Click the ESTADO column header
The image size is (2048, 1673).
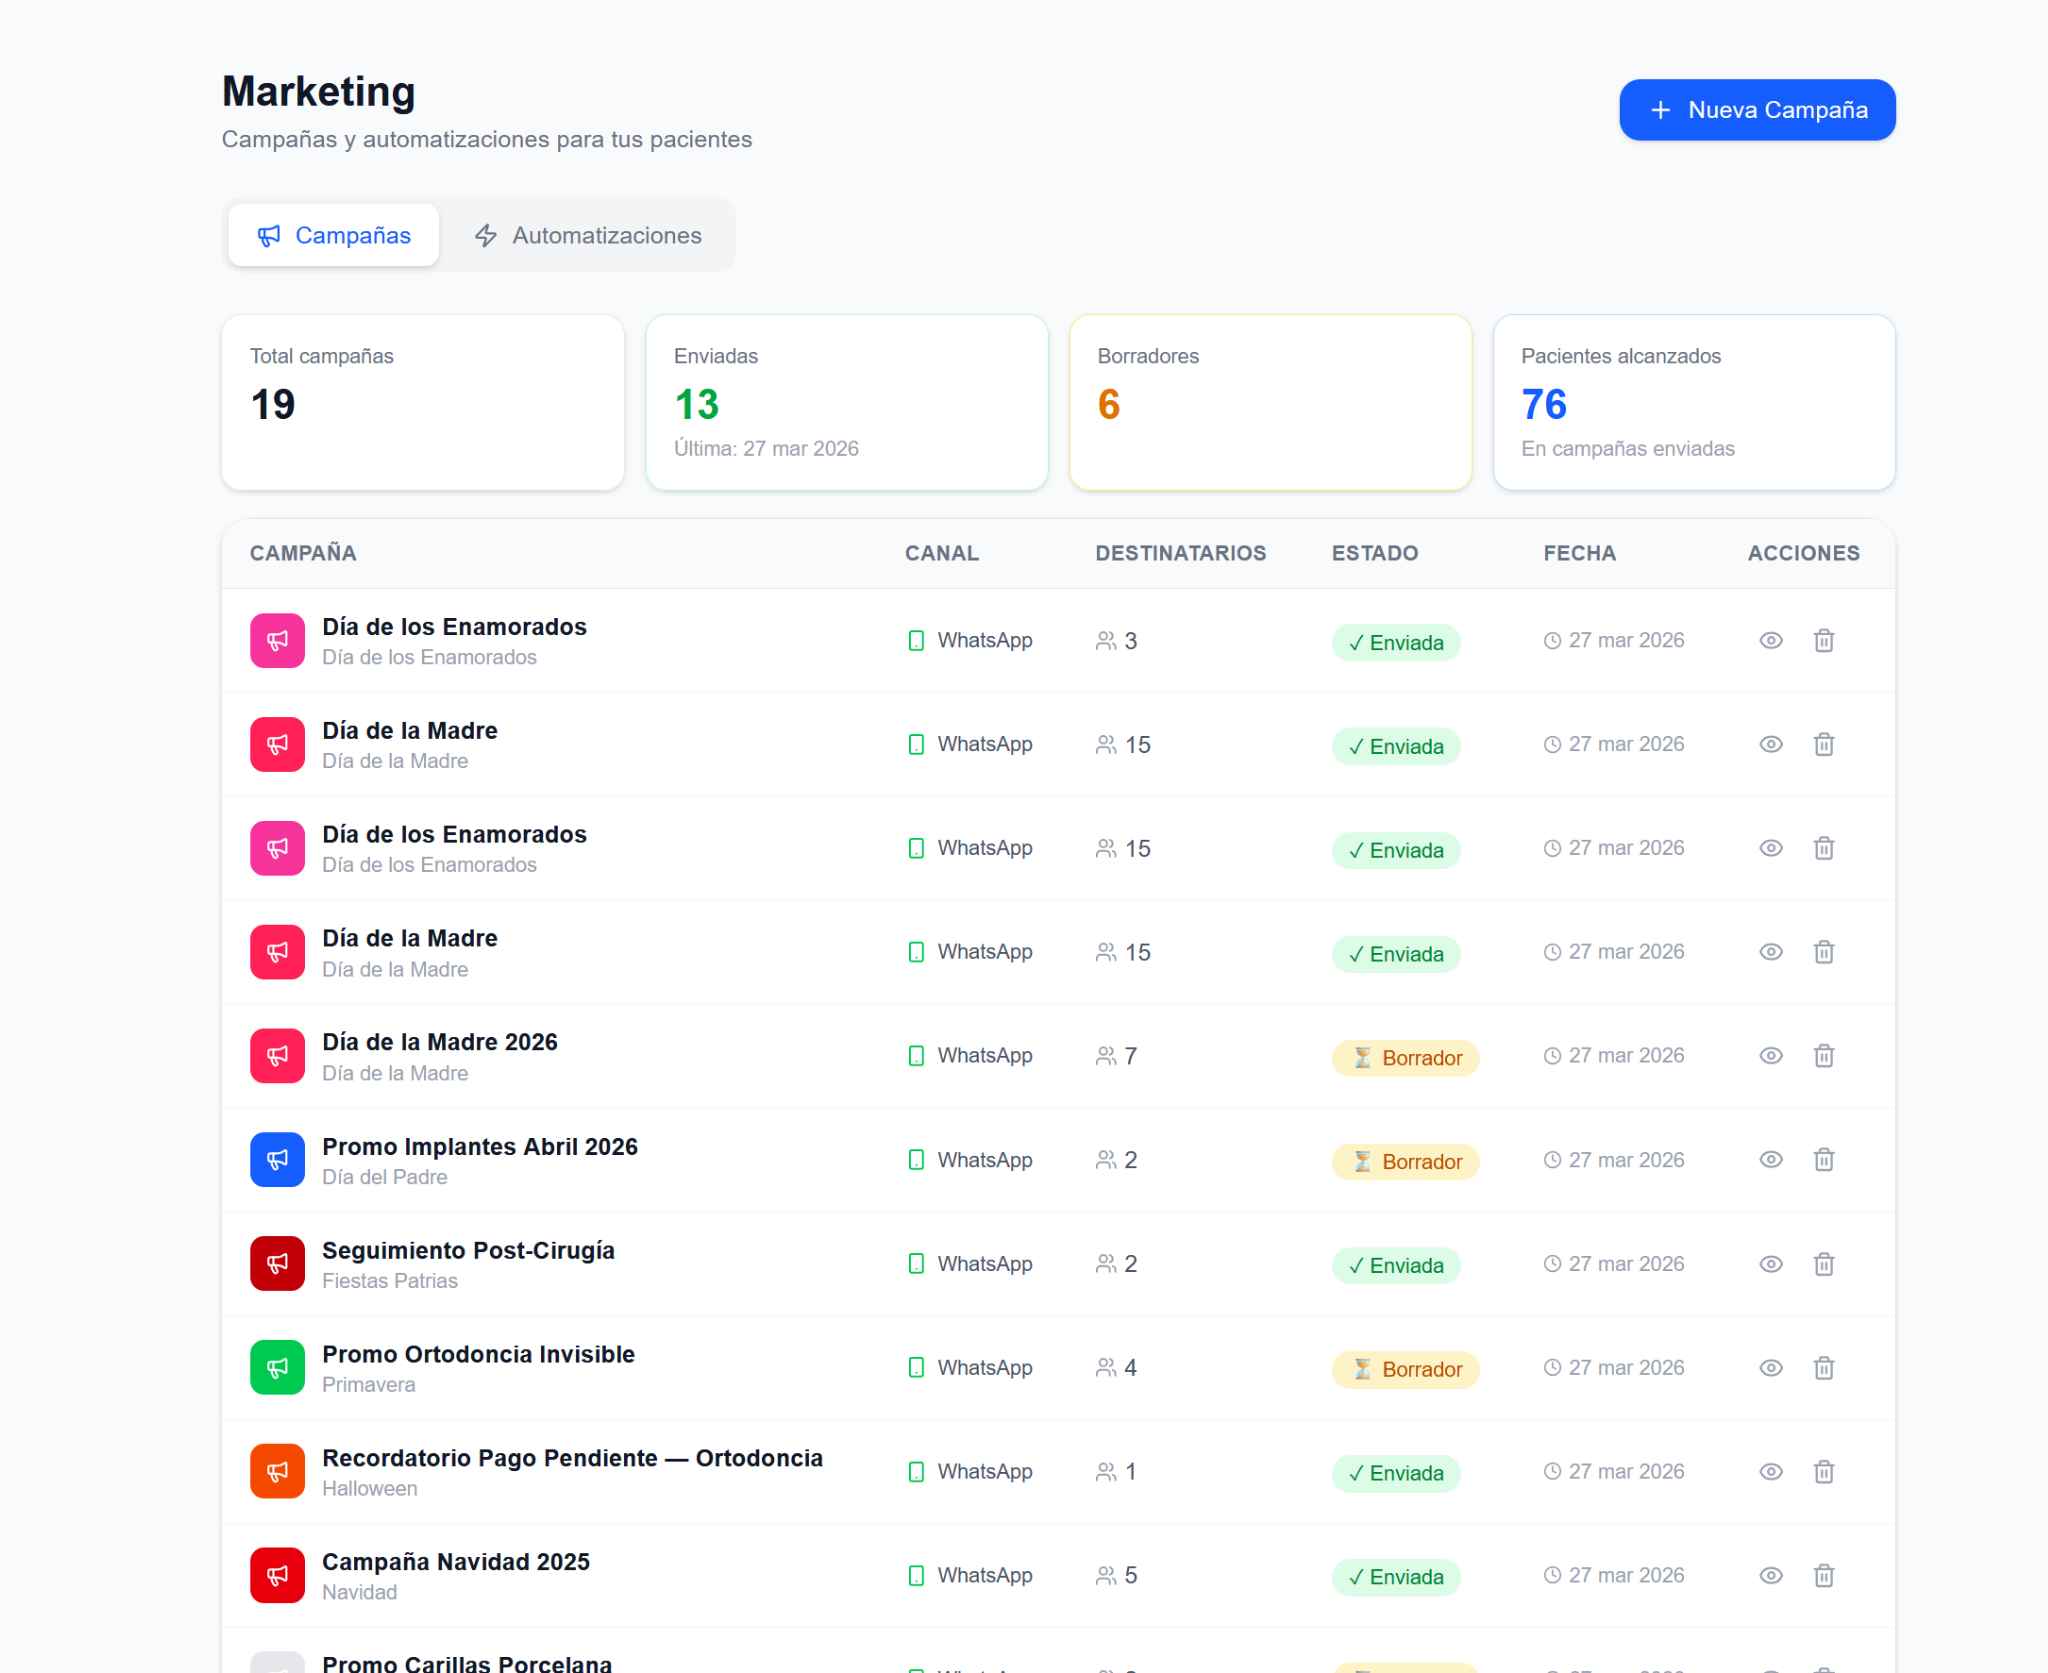(x=1374, y=553)
